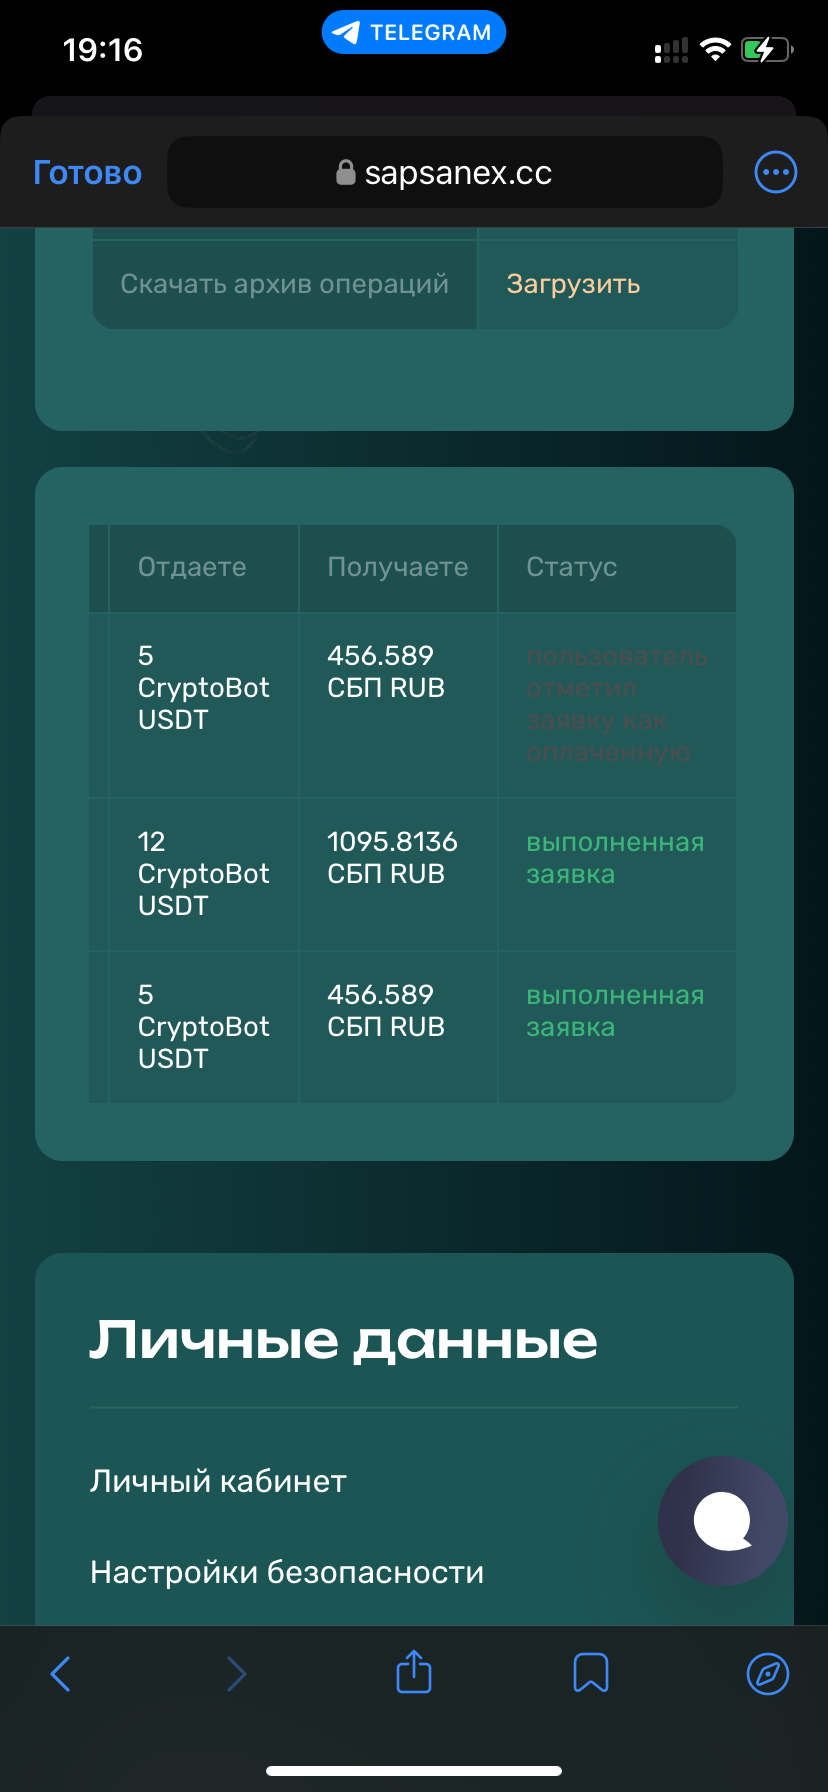Open page in Safari compass icon

(768, 1673)
